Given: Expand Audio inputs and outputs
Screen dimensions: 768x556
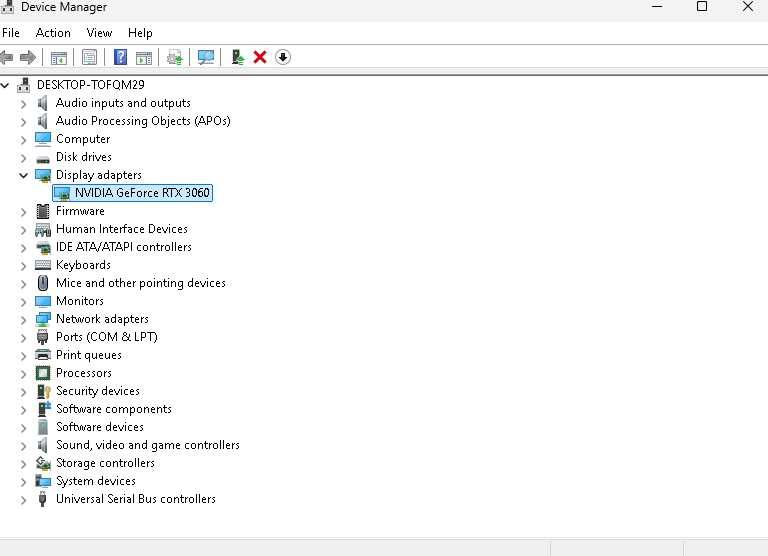Looking at the screenshot, I should pos(23,103).
